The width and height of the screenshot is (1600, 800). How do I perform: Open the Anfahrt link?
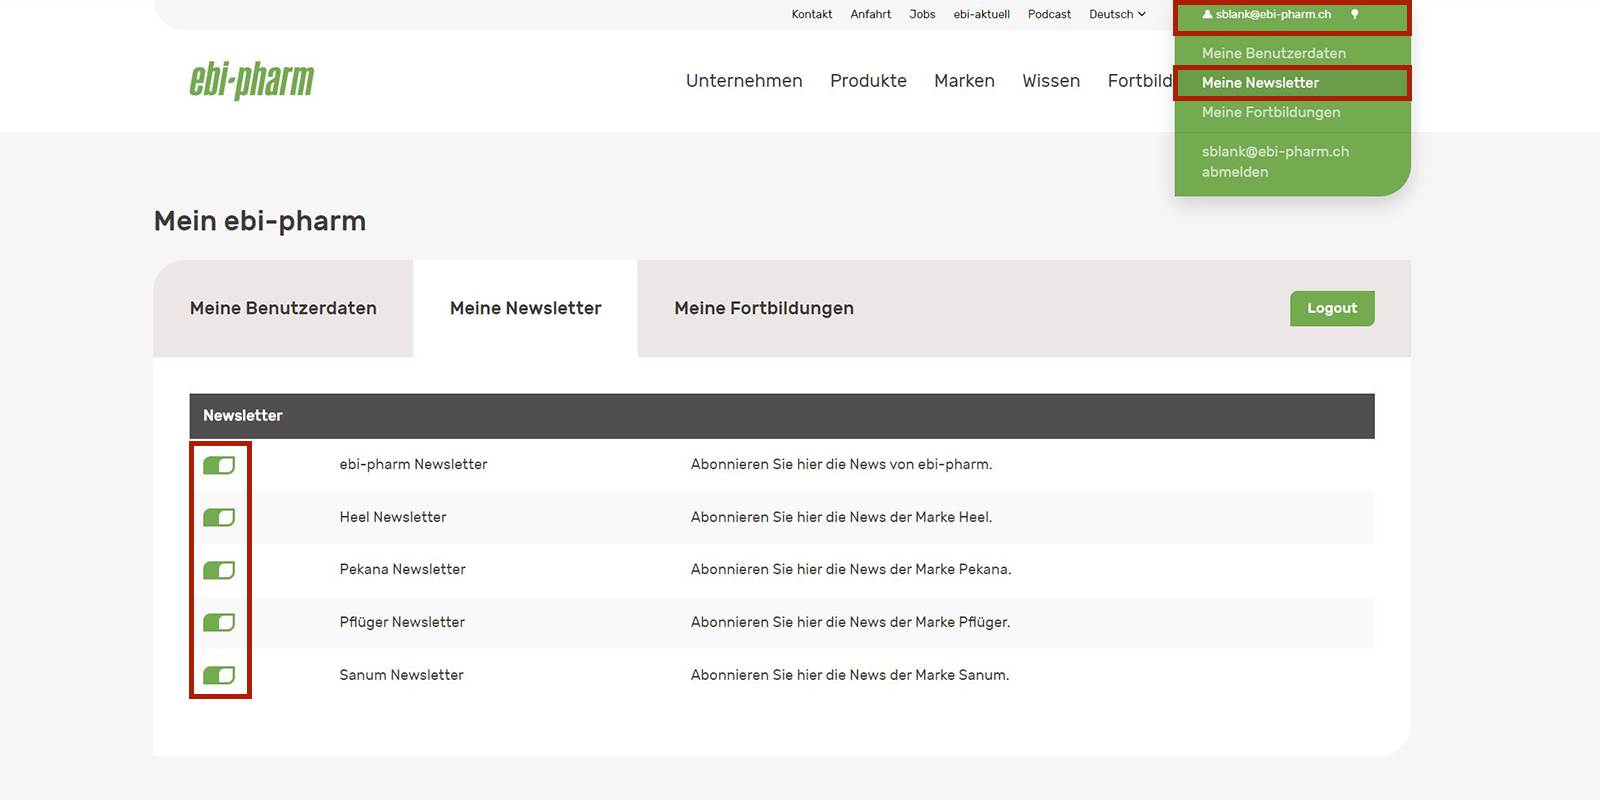870,14
